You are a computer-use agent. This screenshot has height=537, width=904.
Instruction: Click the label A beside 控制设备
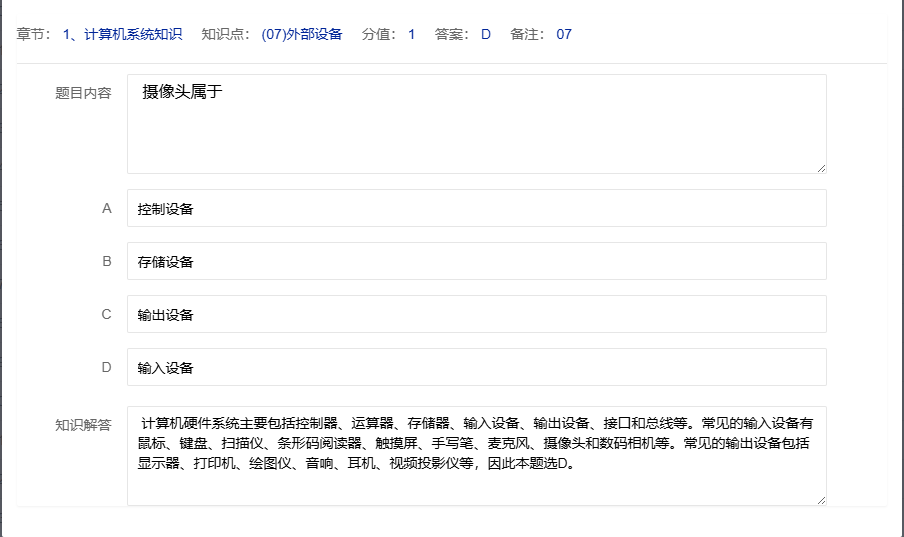106,209
